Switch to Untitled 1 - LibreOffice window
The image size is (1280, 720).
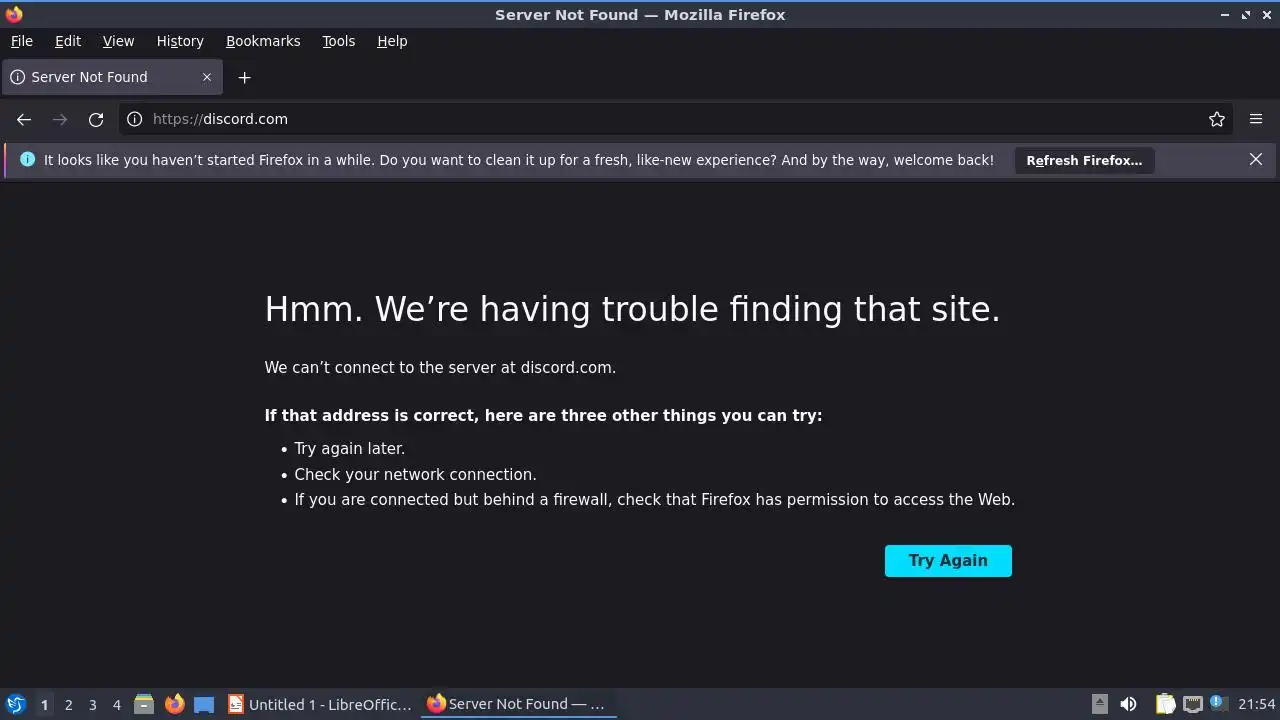coord(320,704)
